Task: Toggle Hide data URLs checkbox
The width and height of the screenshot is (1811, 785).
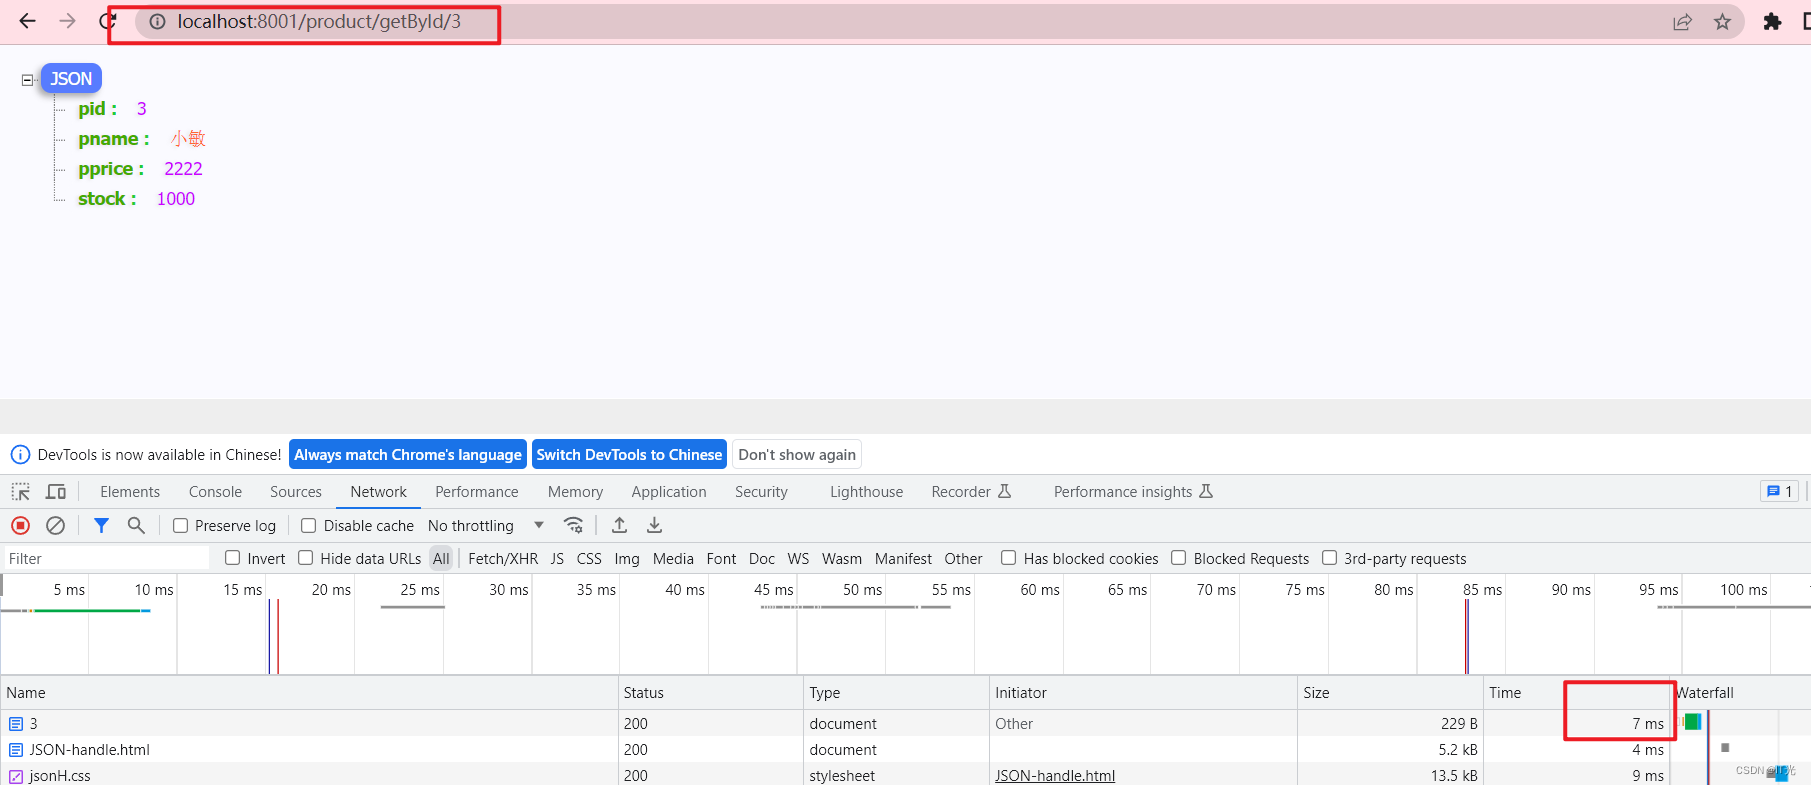Action: pos(306,558)
